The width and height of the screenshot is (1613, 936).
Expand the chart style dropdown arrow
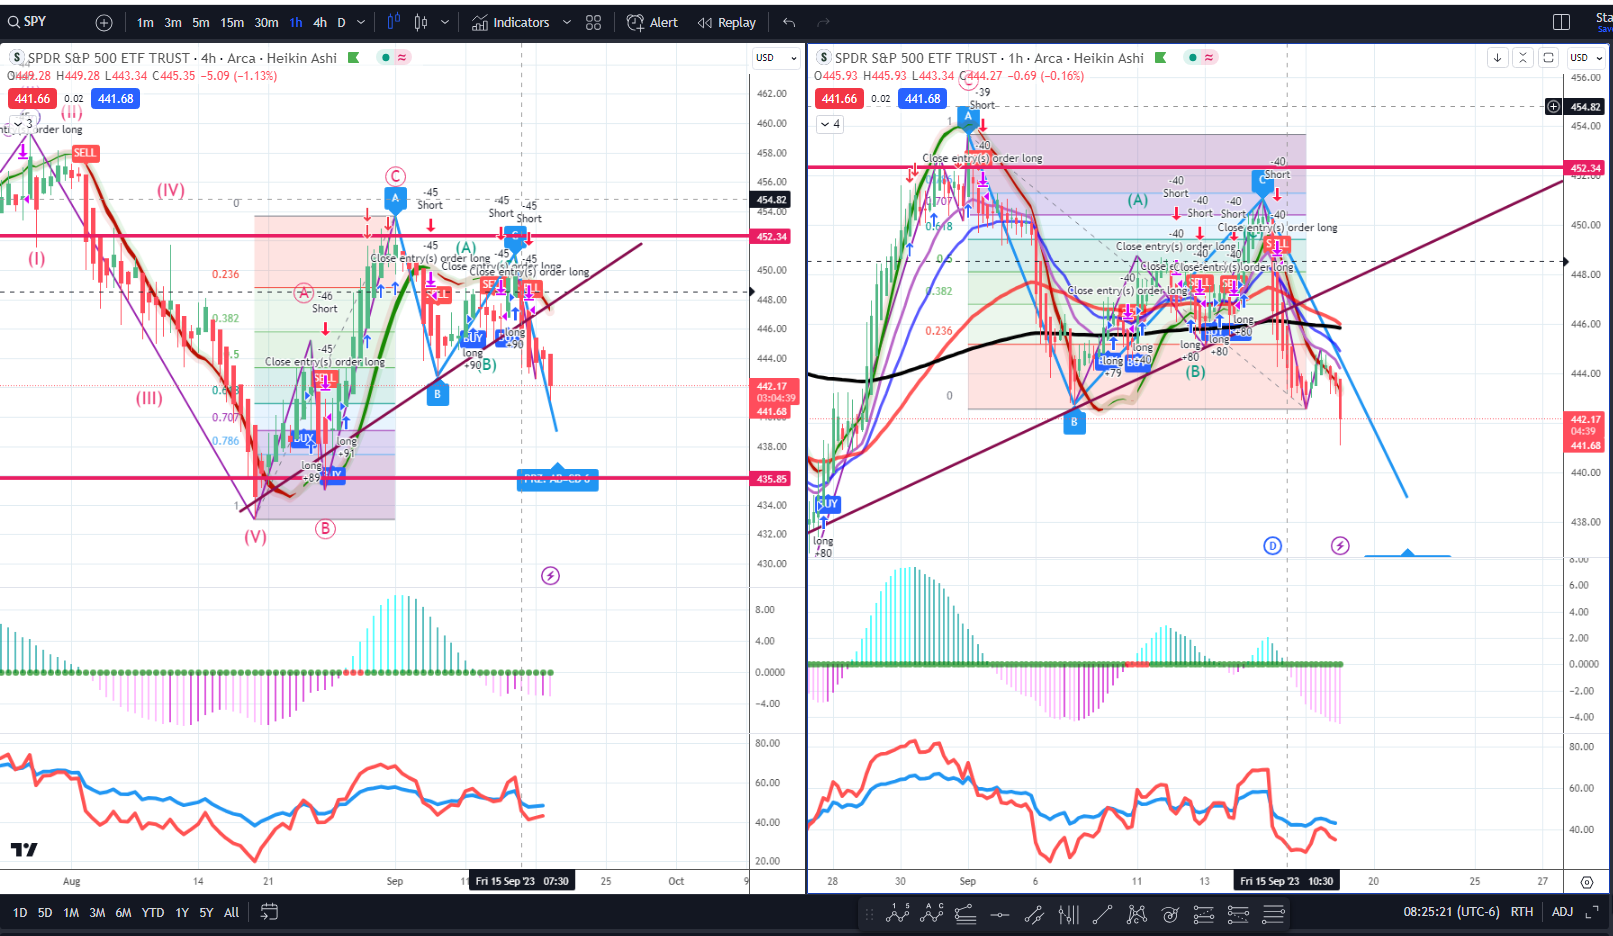point(445,22)
